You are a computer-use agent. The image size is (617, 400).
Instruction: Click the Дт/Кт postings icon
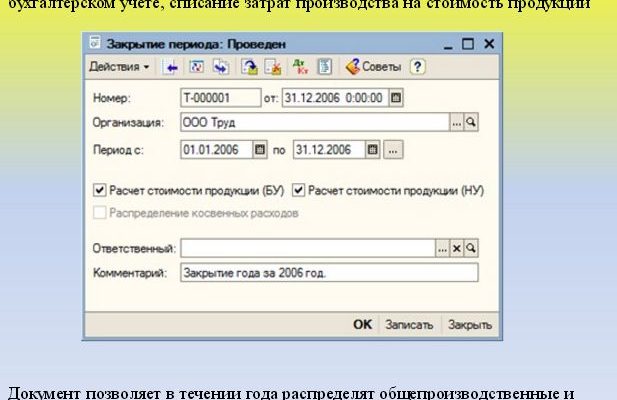pos(300,67)
